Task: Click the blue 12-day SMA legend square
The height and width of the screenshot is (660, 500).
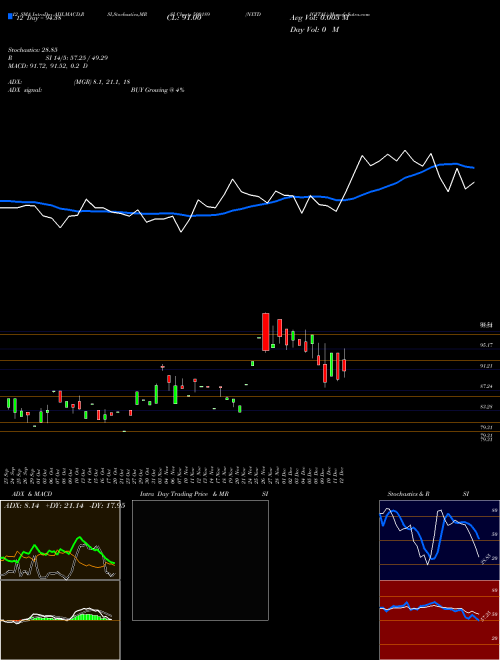Action: (x=11, y=17)
